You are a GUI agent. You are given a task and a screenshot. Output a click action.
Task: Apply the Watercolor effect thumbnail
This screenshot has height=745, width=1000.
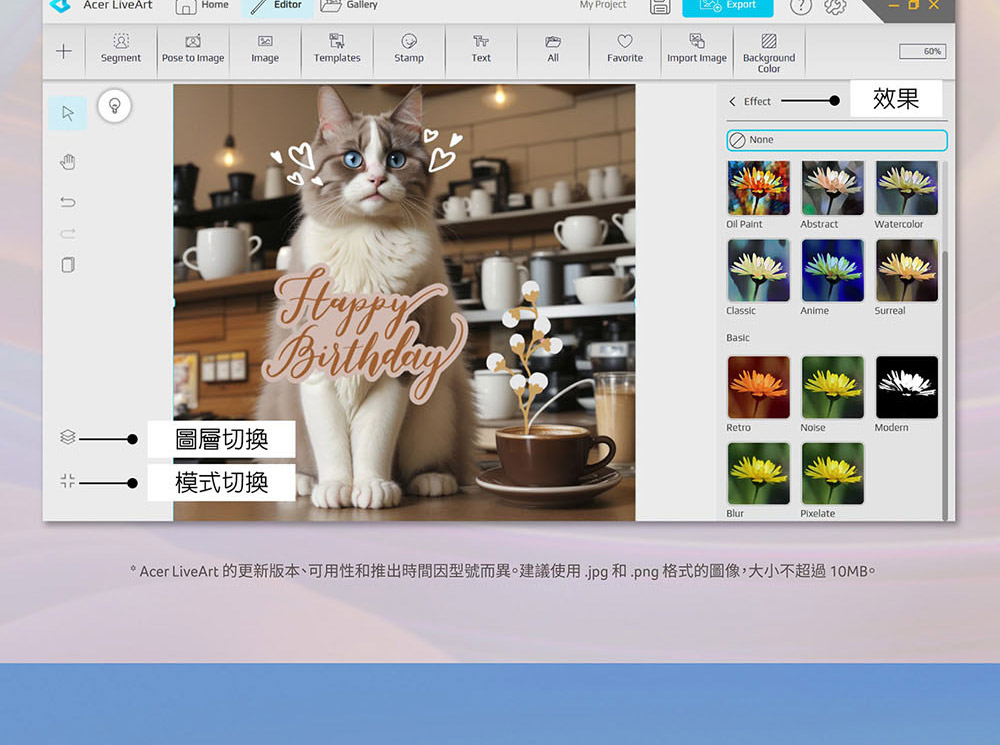coord(906,187)
